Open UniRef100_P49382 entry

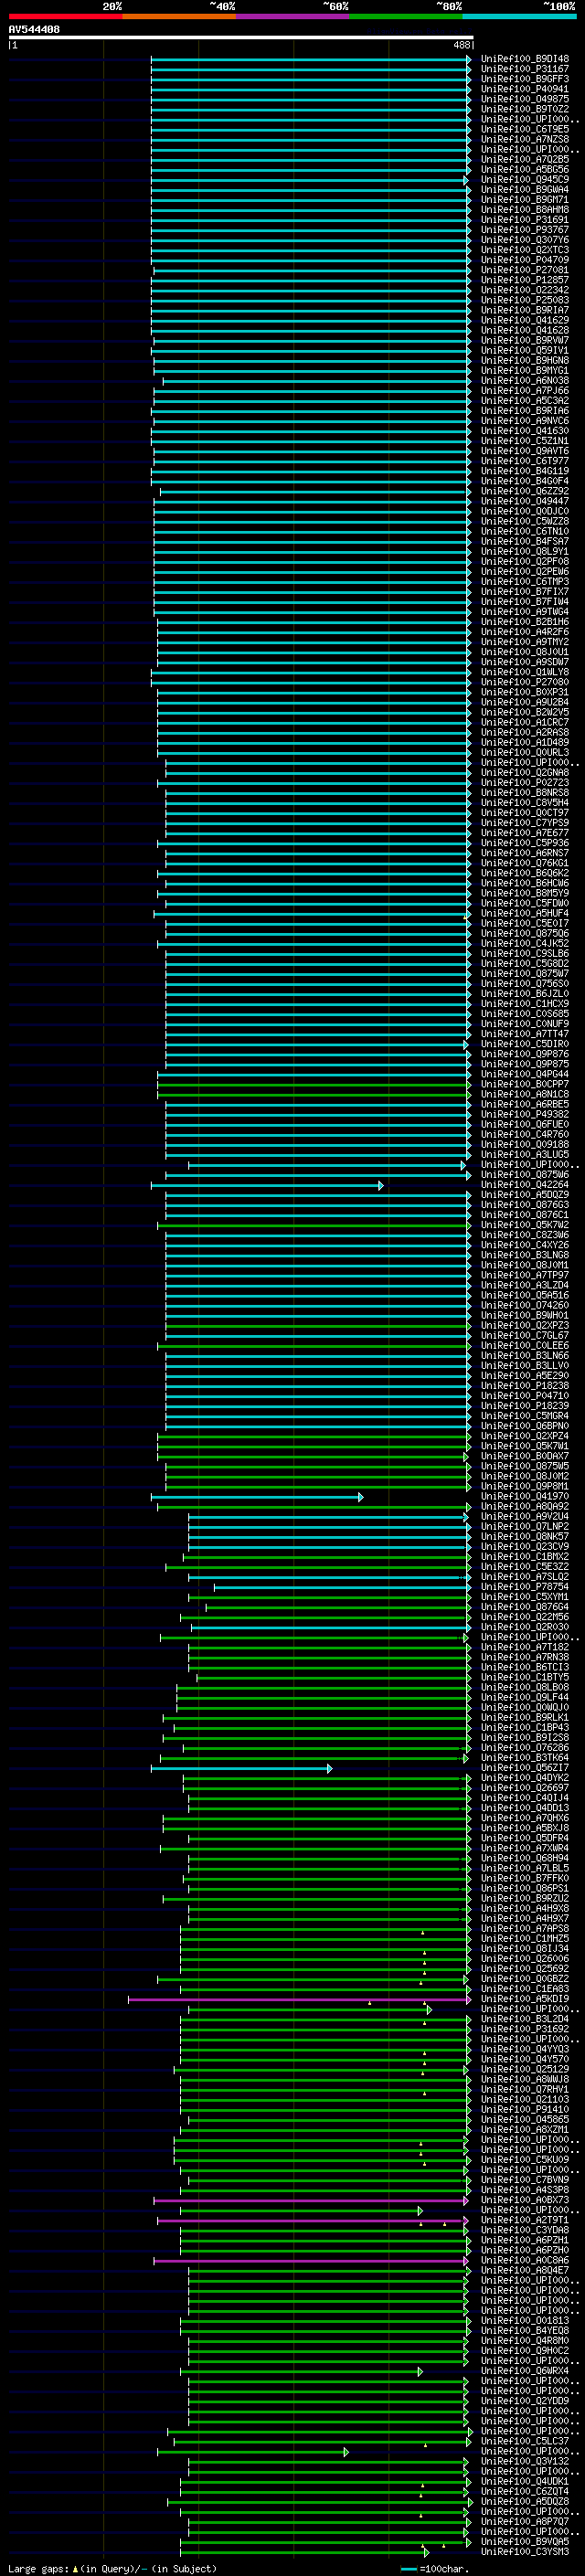[x=524, y=1115]
